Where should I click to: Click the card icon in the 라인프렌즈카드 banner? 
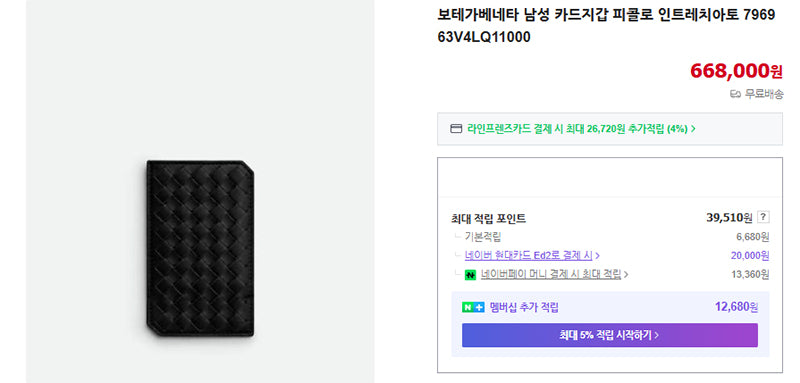(456, 129)
